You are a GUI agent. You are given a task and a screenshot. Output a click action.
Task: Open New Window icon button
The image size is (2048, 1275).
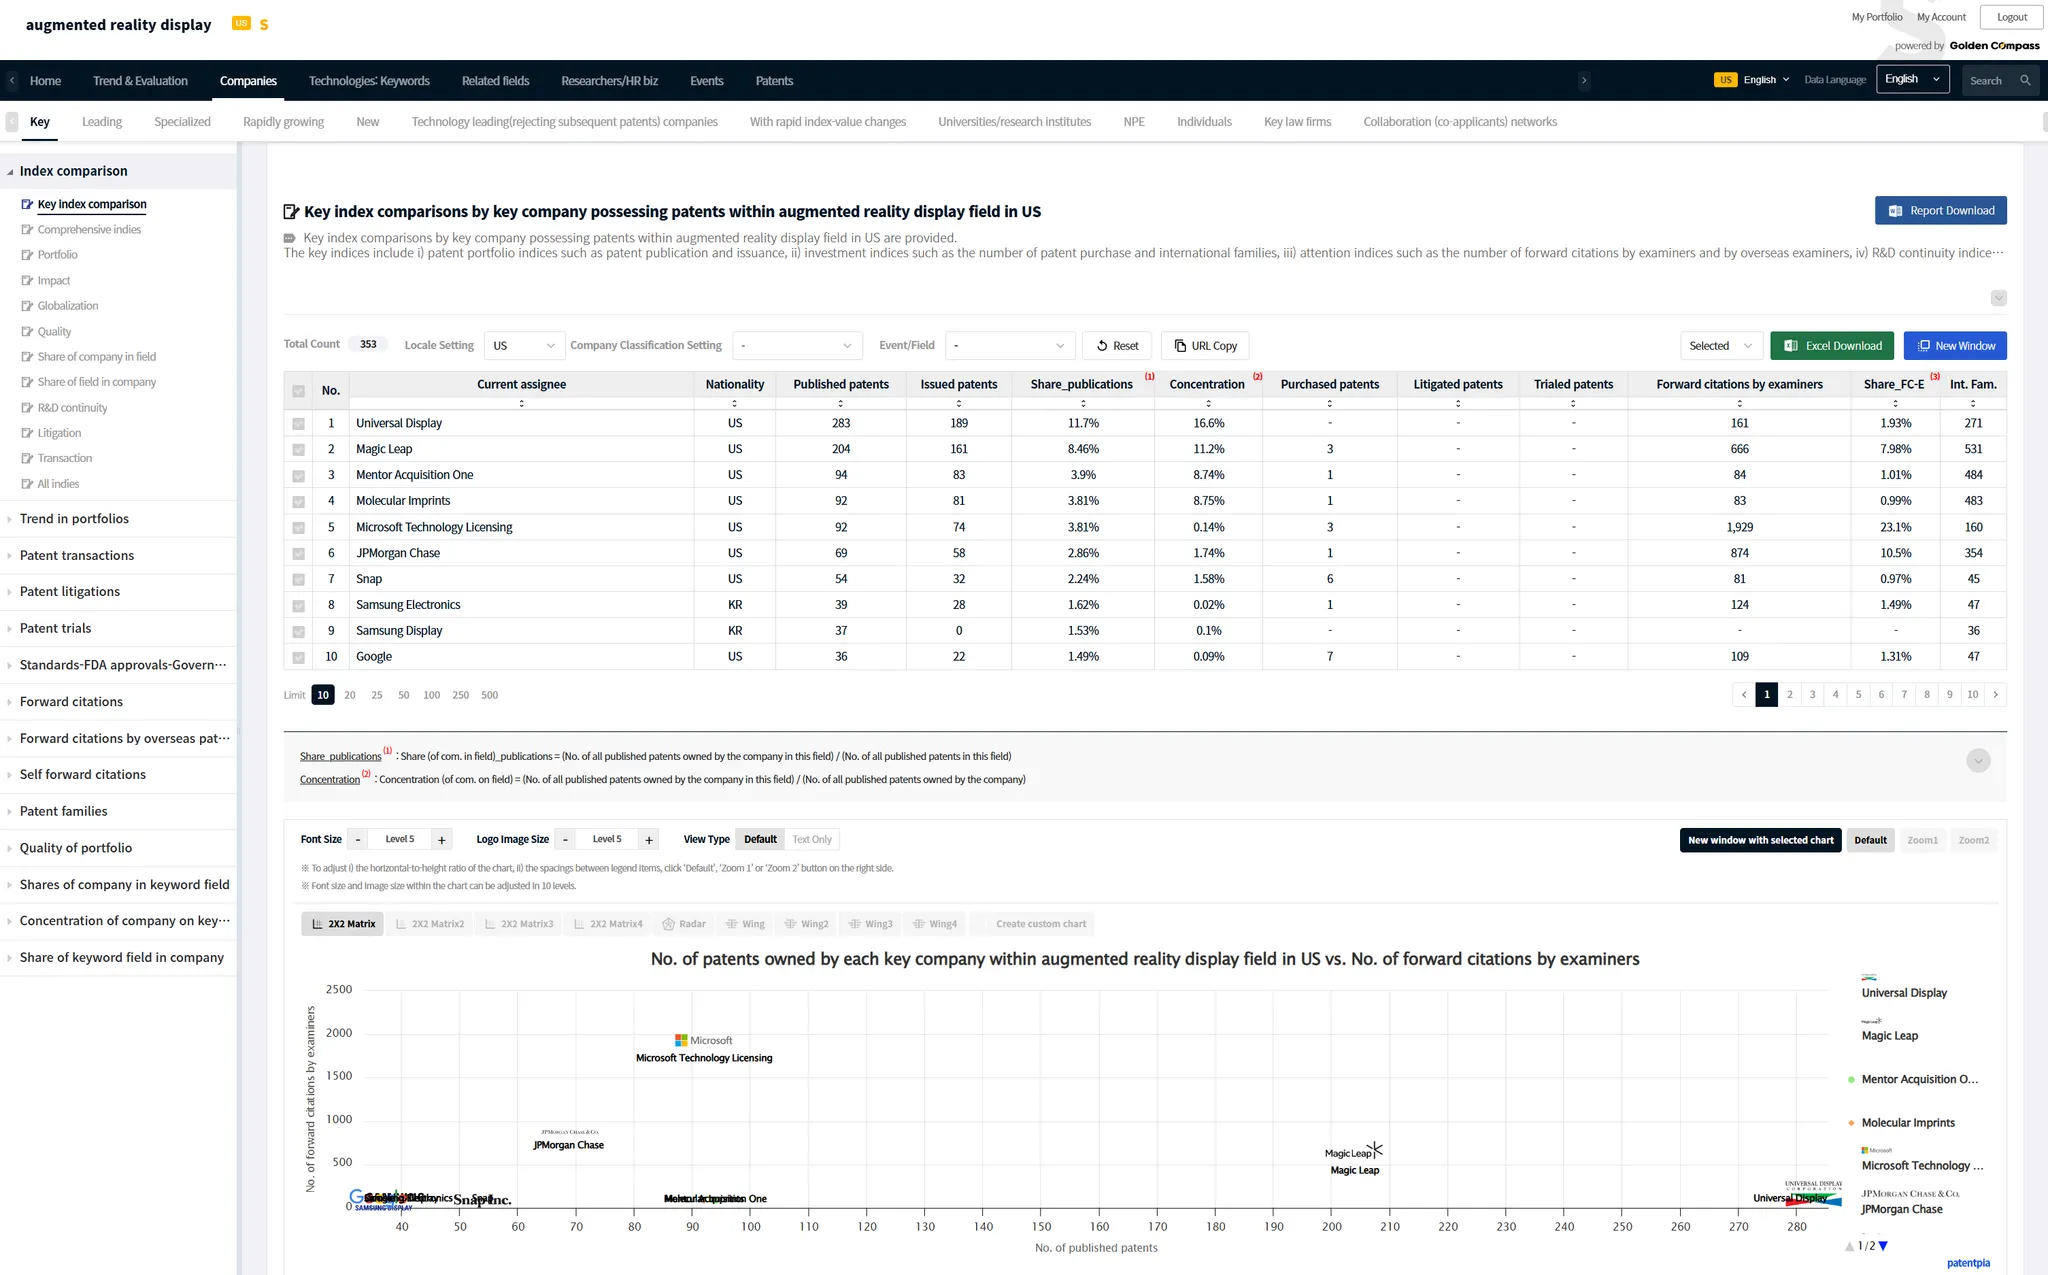(1923, 346)
